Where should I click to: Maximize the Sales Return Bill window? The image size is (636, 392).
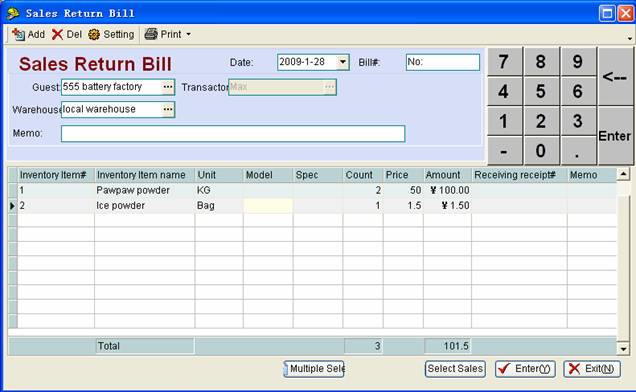tap(607, 13)
